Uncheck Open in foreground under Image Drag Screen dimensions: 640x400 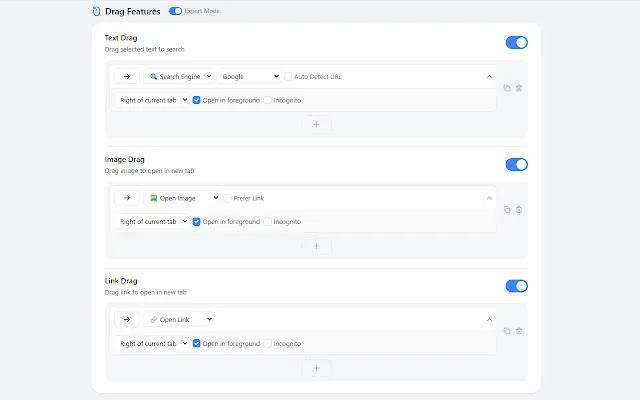point(196,222)
